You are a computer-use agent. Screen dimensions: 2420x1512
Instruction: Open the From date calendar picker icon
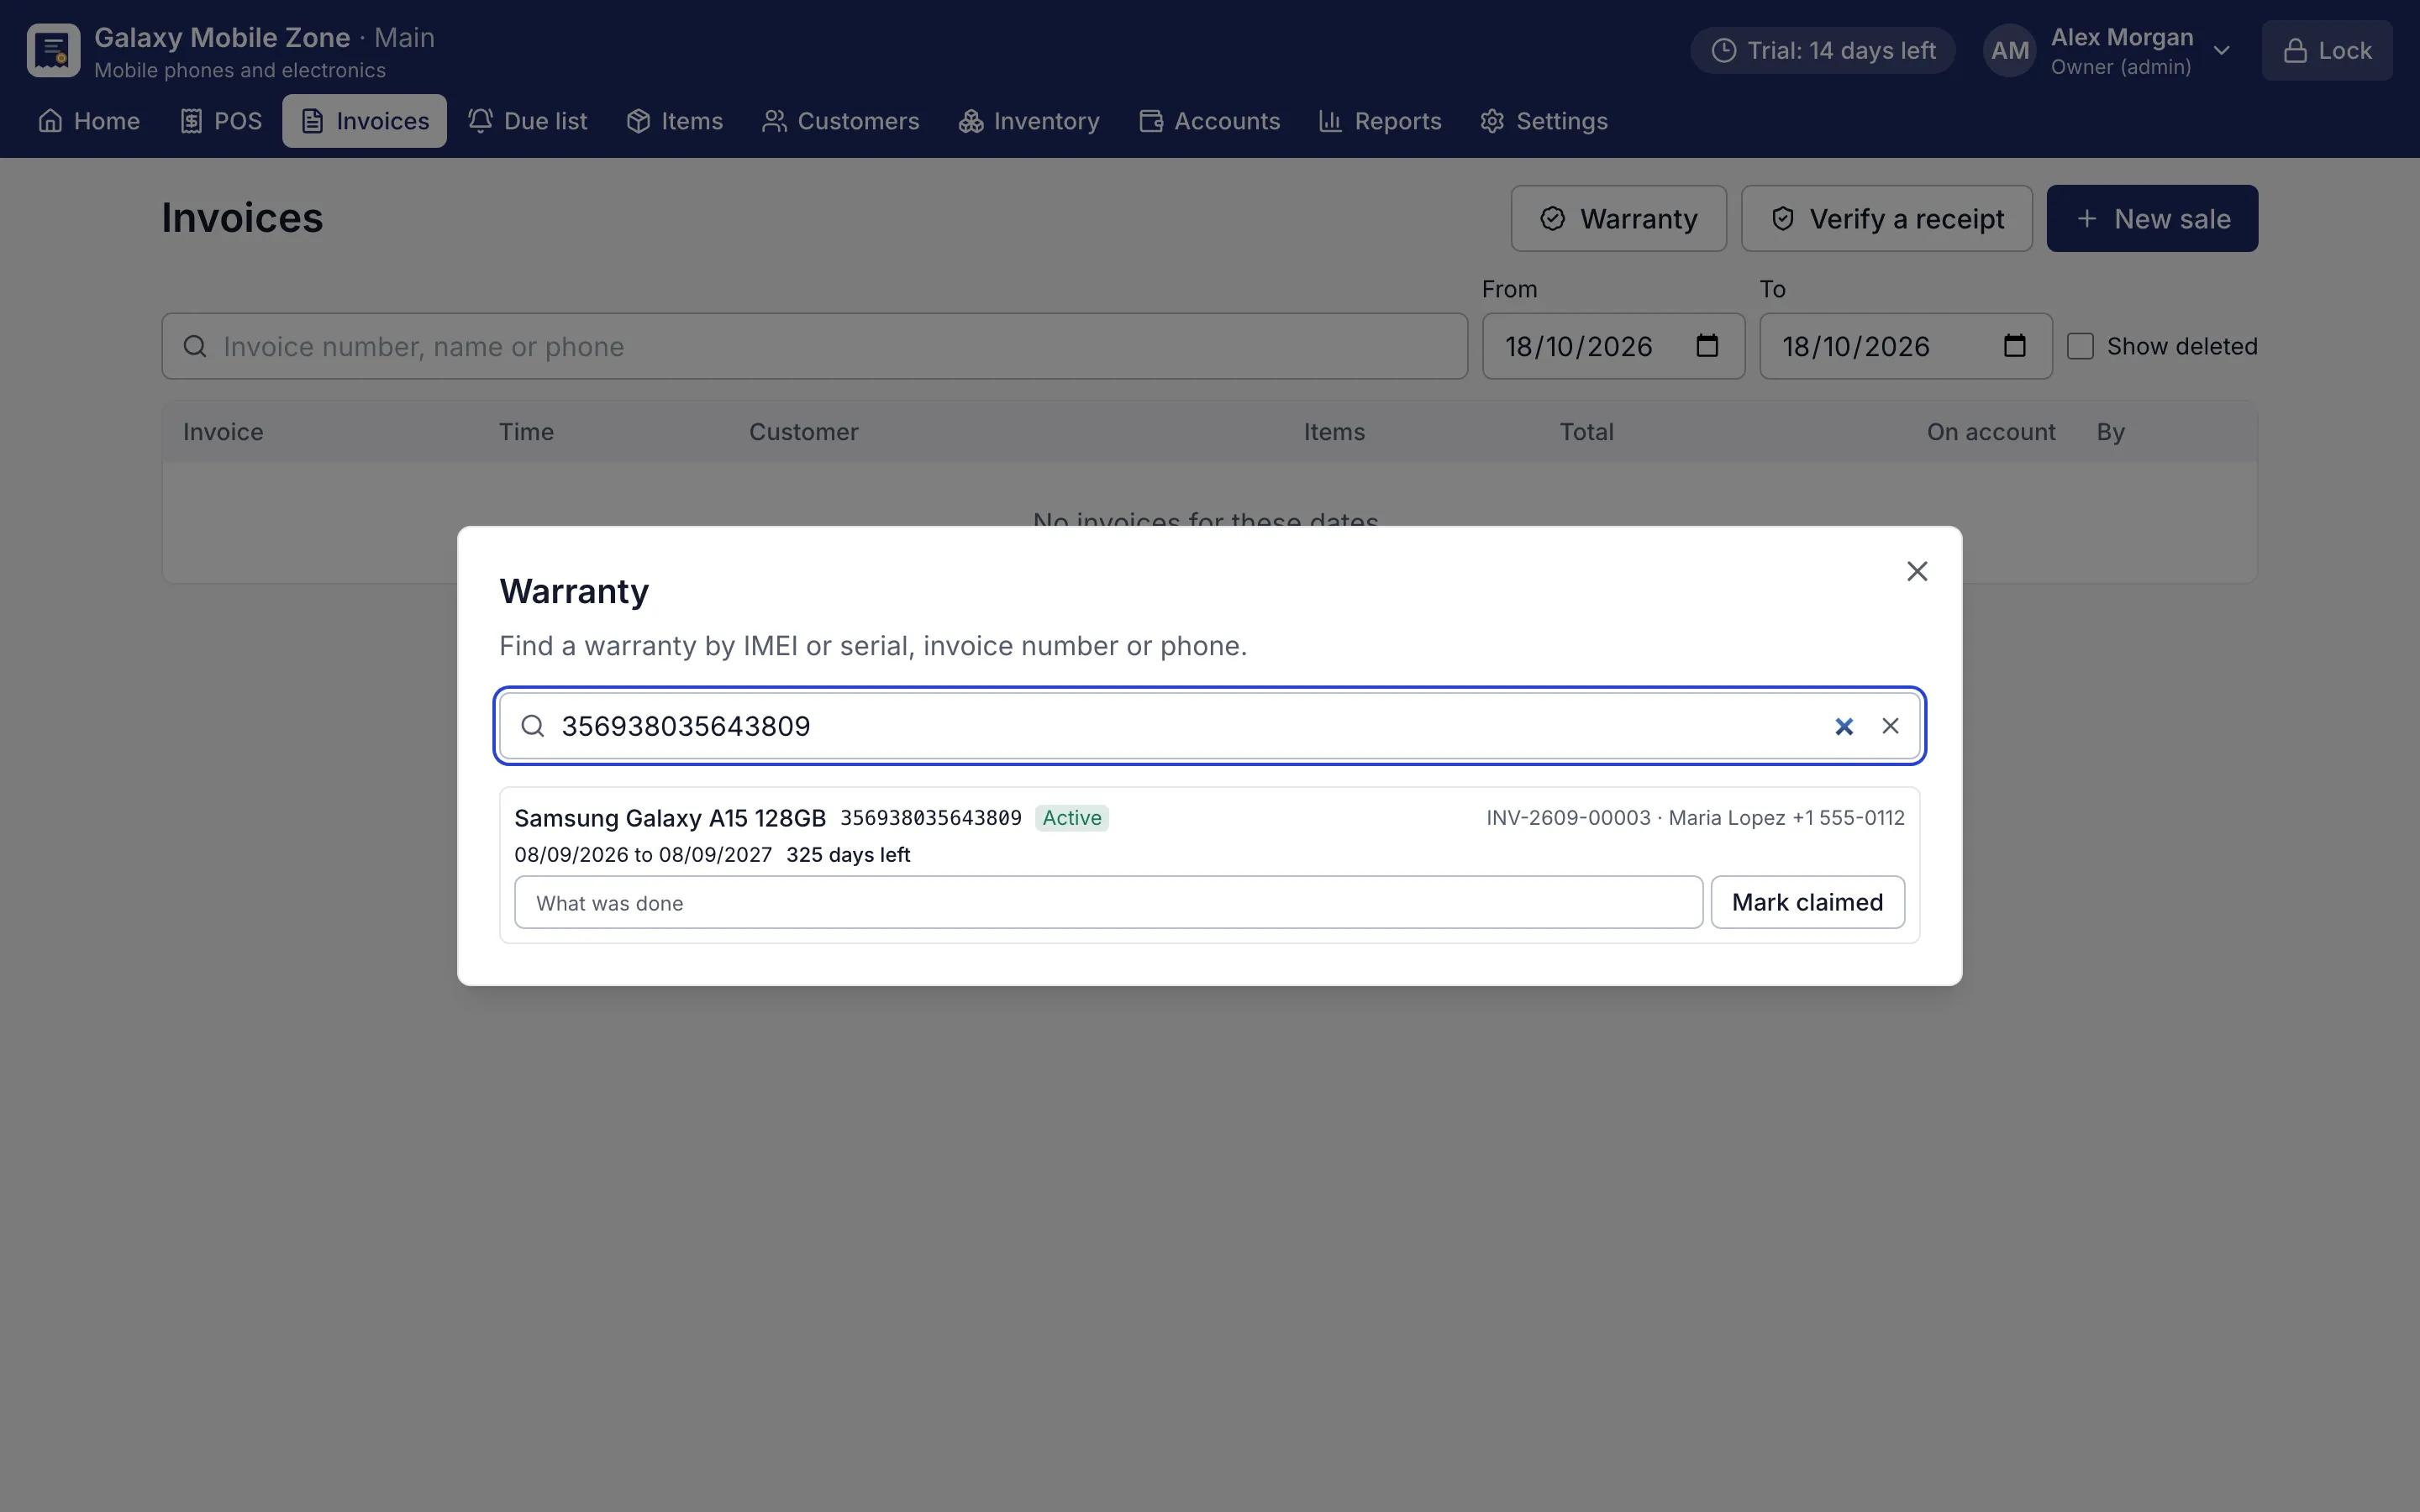tap(1707, 346)
